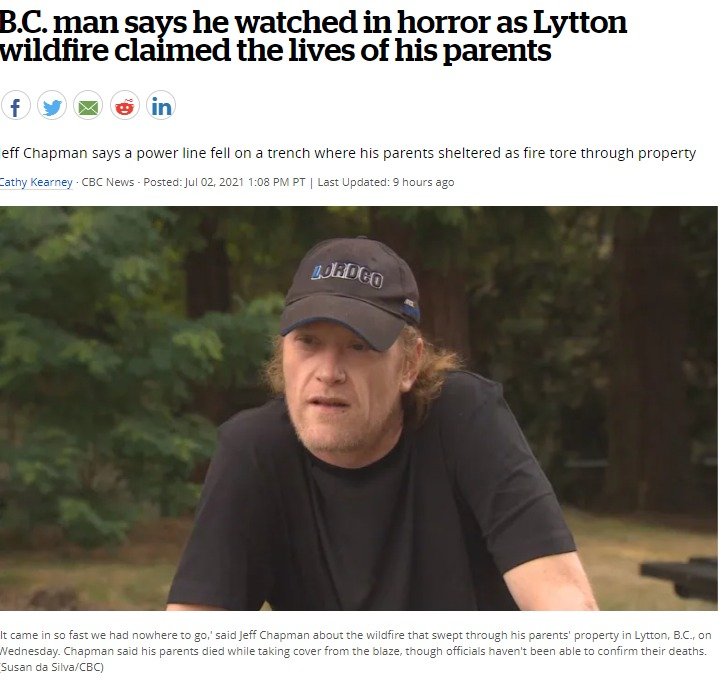Open the photo of Jeff Chapman
The height and width of the screenshot is (685, 722).
pyautogui.click(x=359, y=408)
